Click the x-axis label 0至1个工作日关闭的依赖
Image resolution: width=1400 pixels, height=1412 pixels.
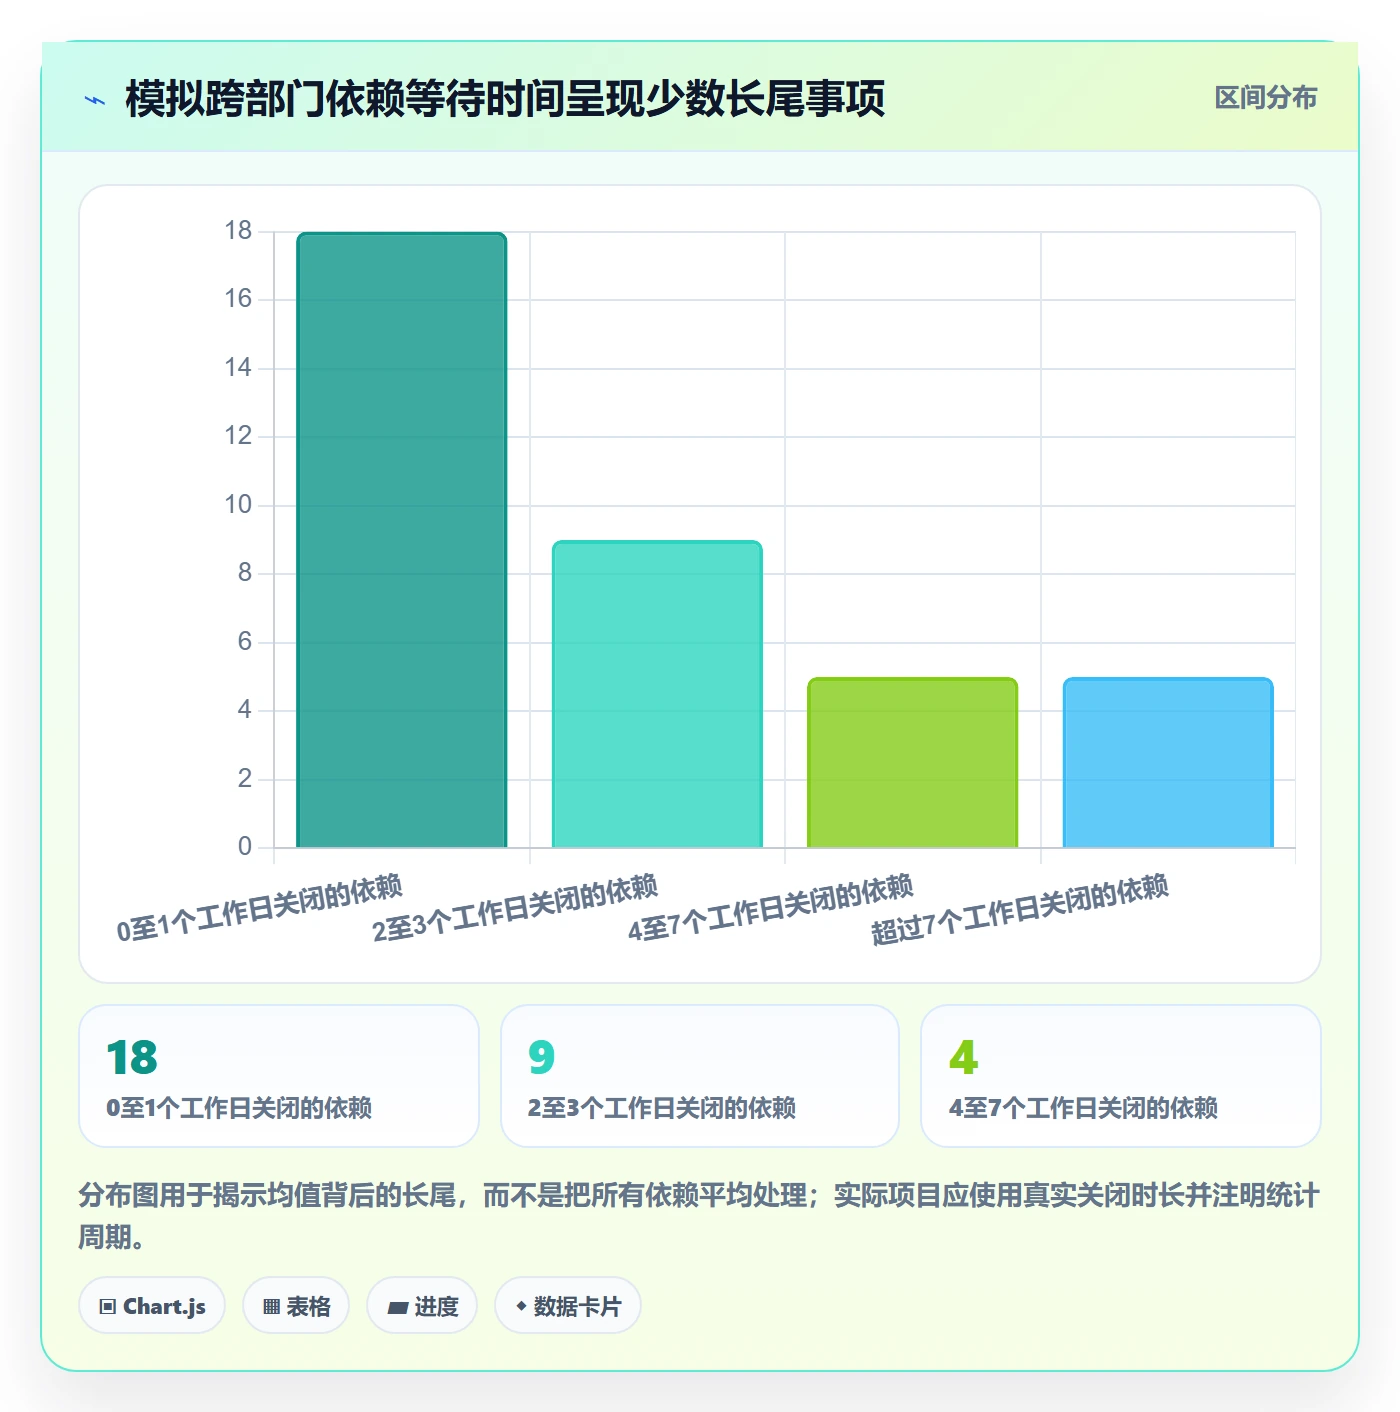[260, 907]
